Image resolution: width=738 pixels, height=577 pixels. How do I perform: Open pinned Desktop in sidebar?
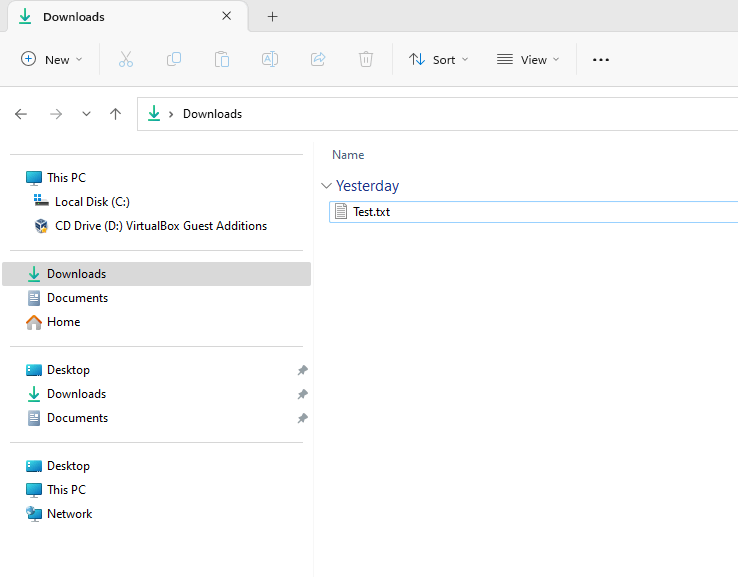tap(68, 370)
